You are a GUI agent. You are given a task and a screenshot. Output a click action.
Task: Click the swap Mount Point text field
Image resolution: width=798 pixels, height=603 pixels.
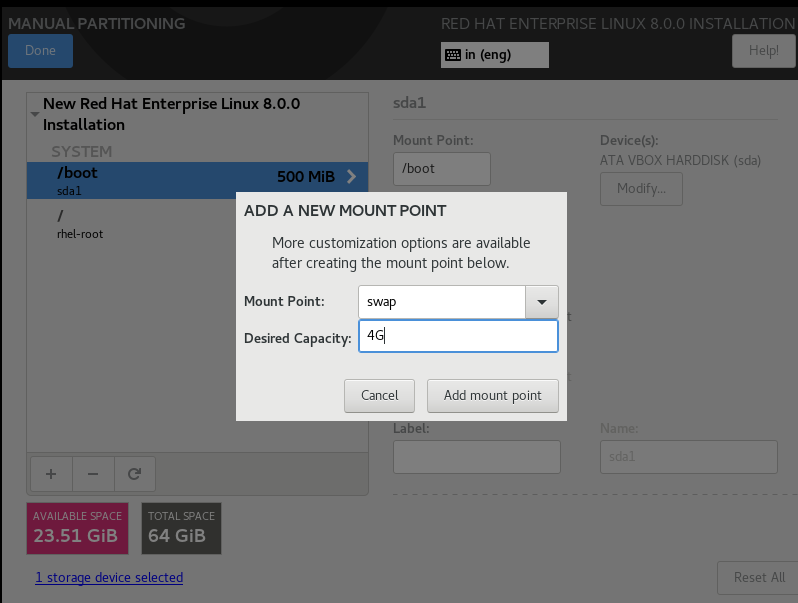click(x=442, y=302)
